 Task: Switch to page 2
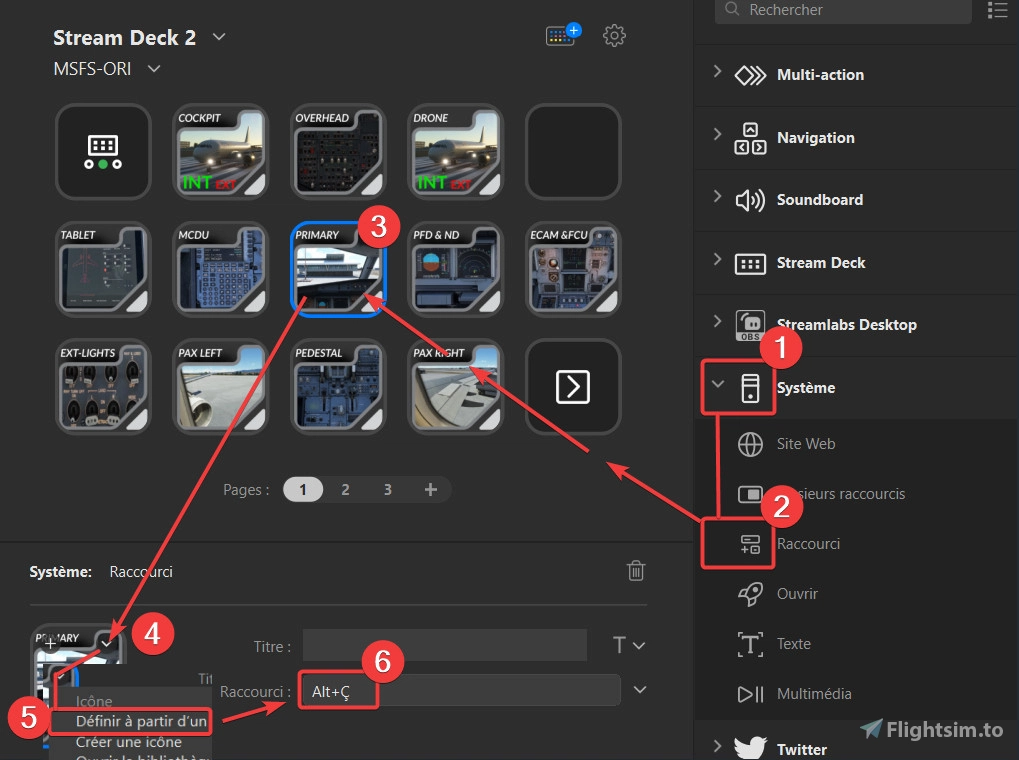[345, 489]
